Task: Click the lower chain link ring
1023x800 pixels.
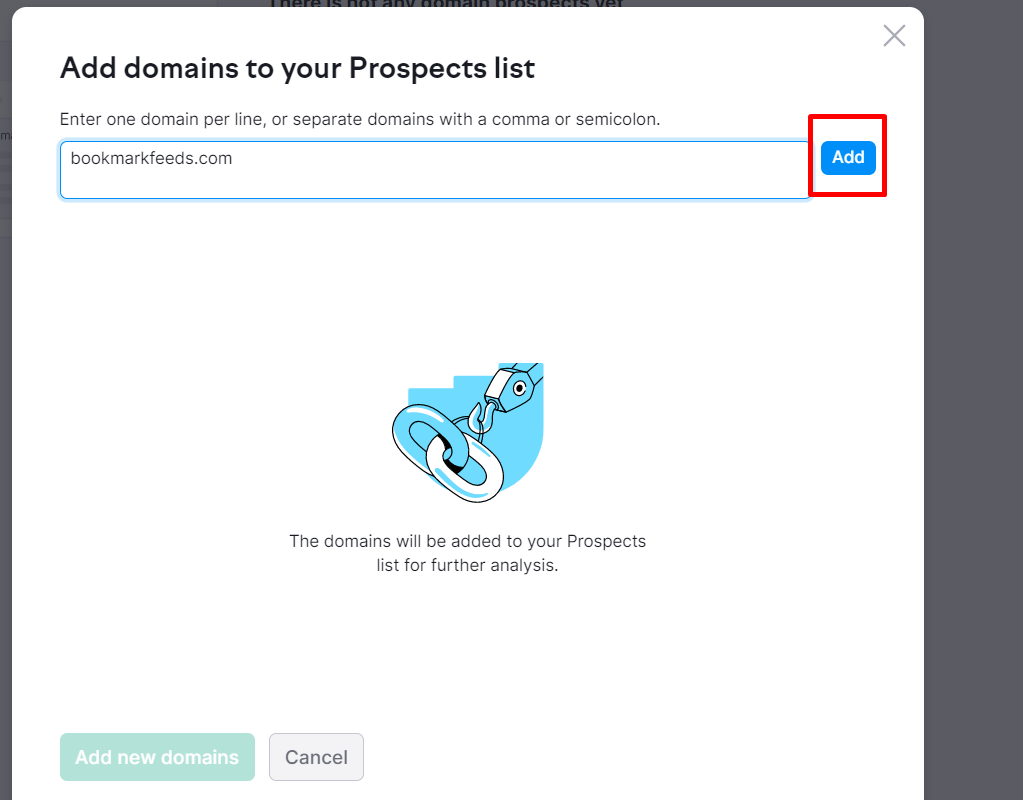Action: [x=466, y=468]
